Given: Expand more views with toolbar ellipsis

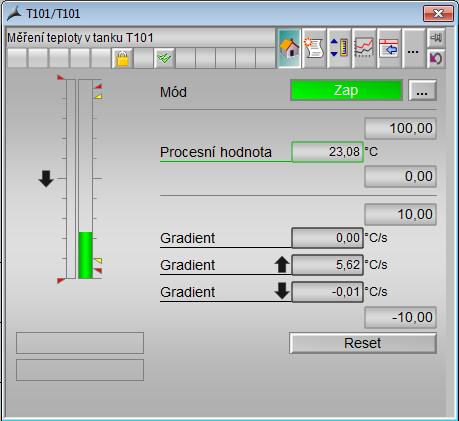Looking at the screenshot, I should point(413,48).
